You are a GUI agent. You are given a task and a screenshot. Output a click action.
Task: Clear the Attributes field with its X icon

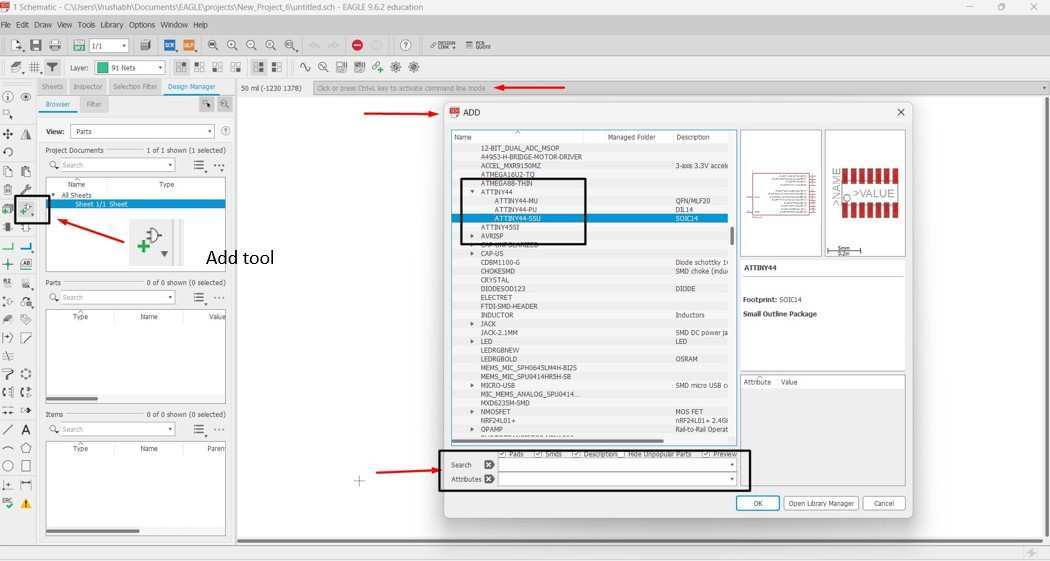(489, 479)
